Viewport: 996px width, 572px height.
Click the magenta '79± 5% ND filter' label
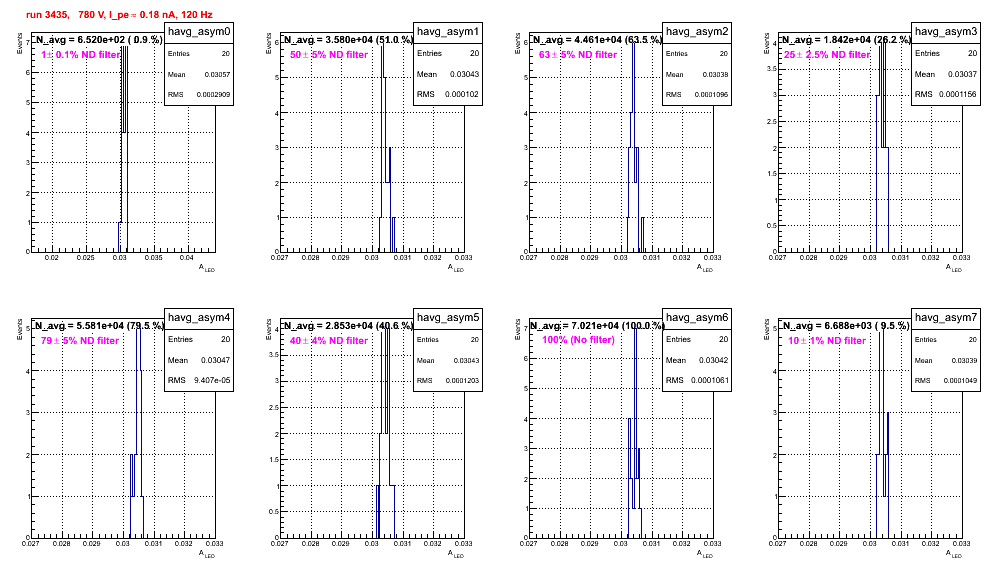pos(80,341)
